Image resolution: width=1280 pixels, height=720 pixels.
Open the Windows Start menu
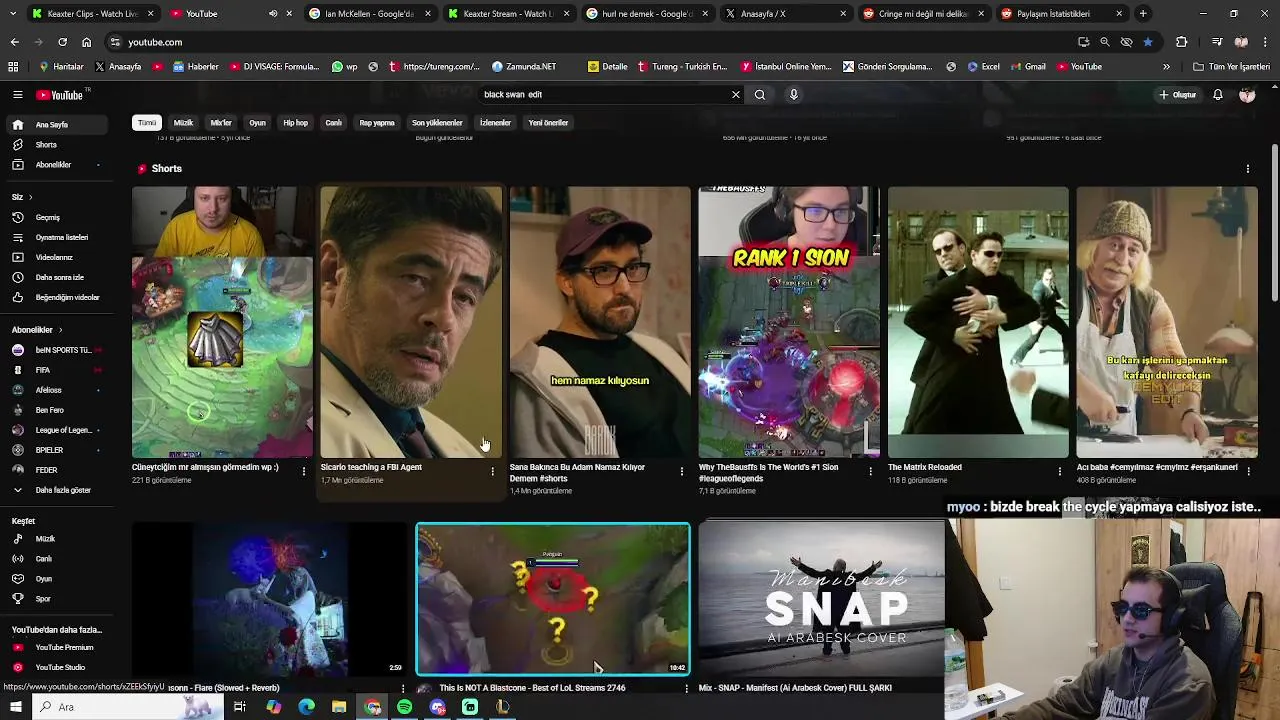(x=15, y=707)
